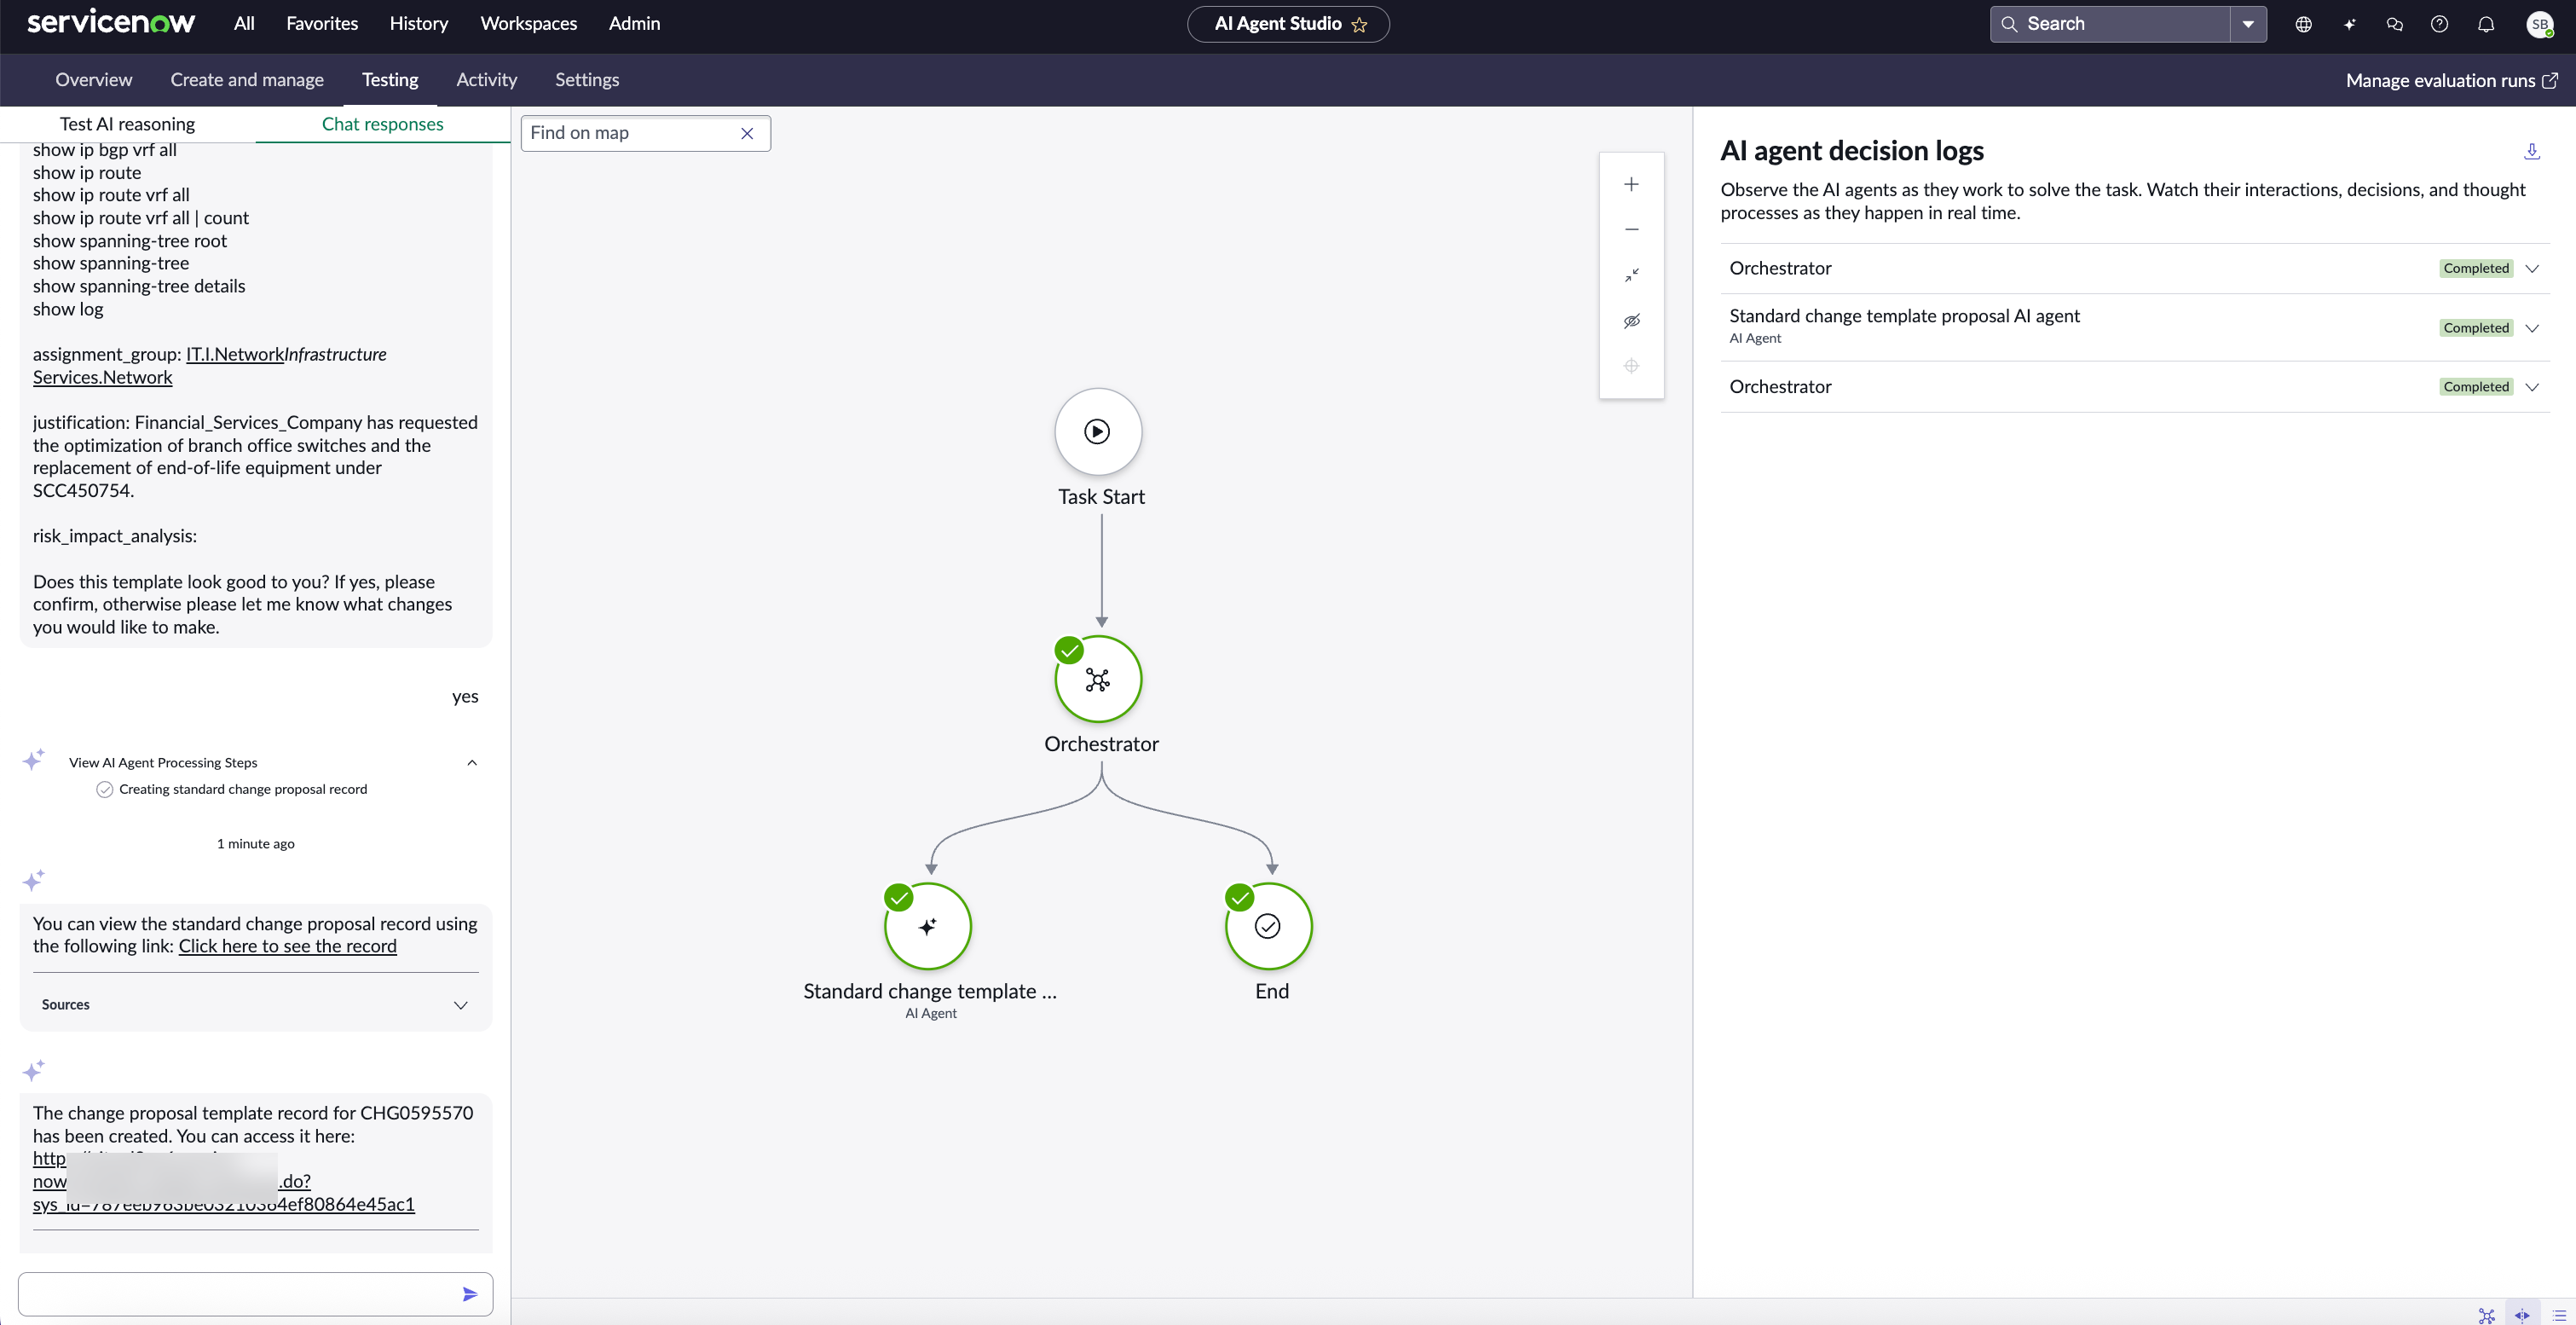
Task: Open the globe scope selector icon
Action: coord(2303,24)
